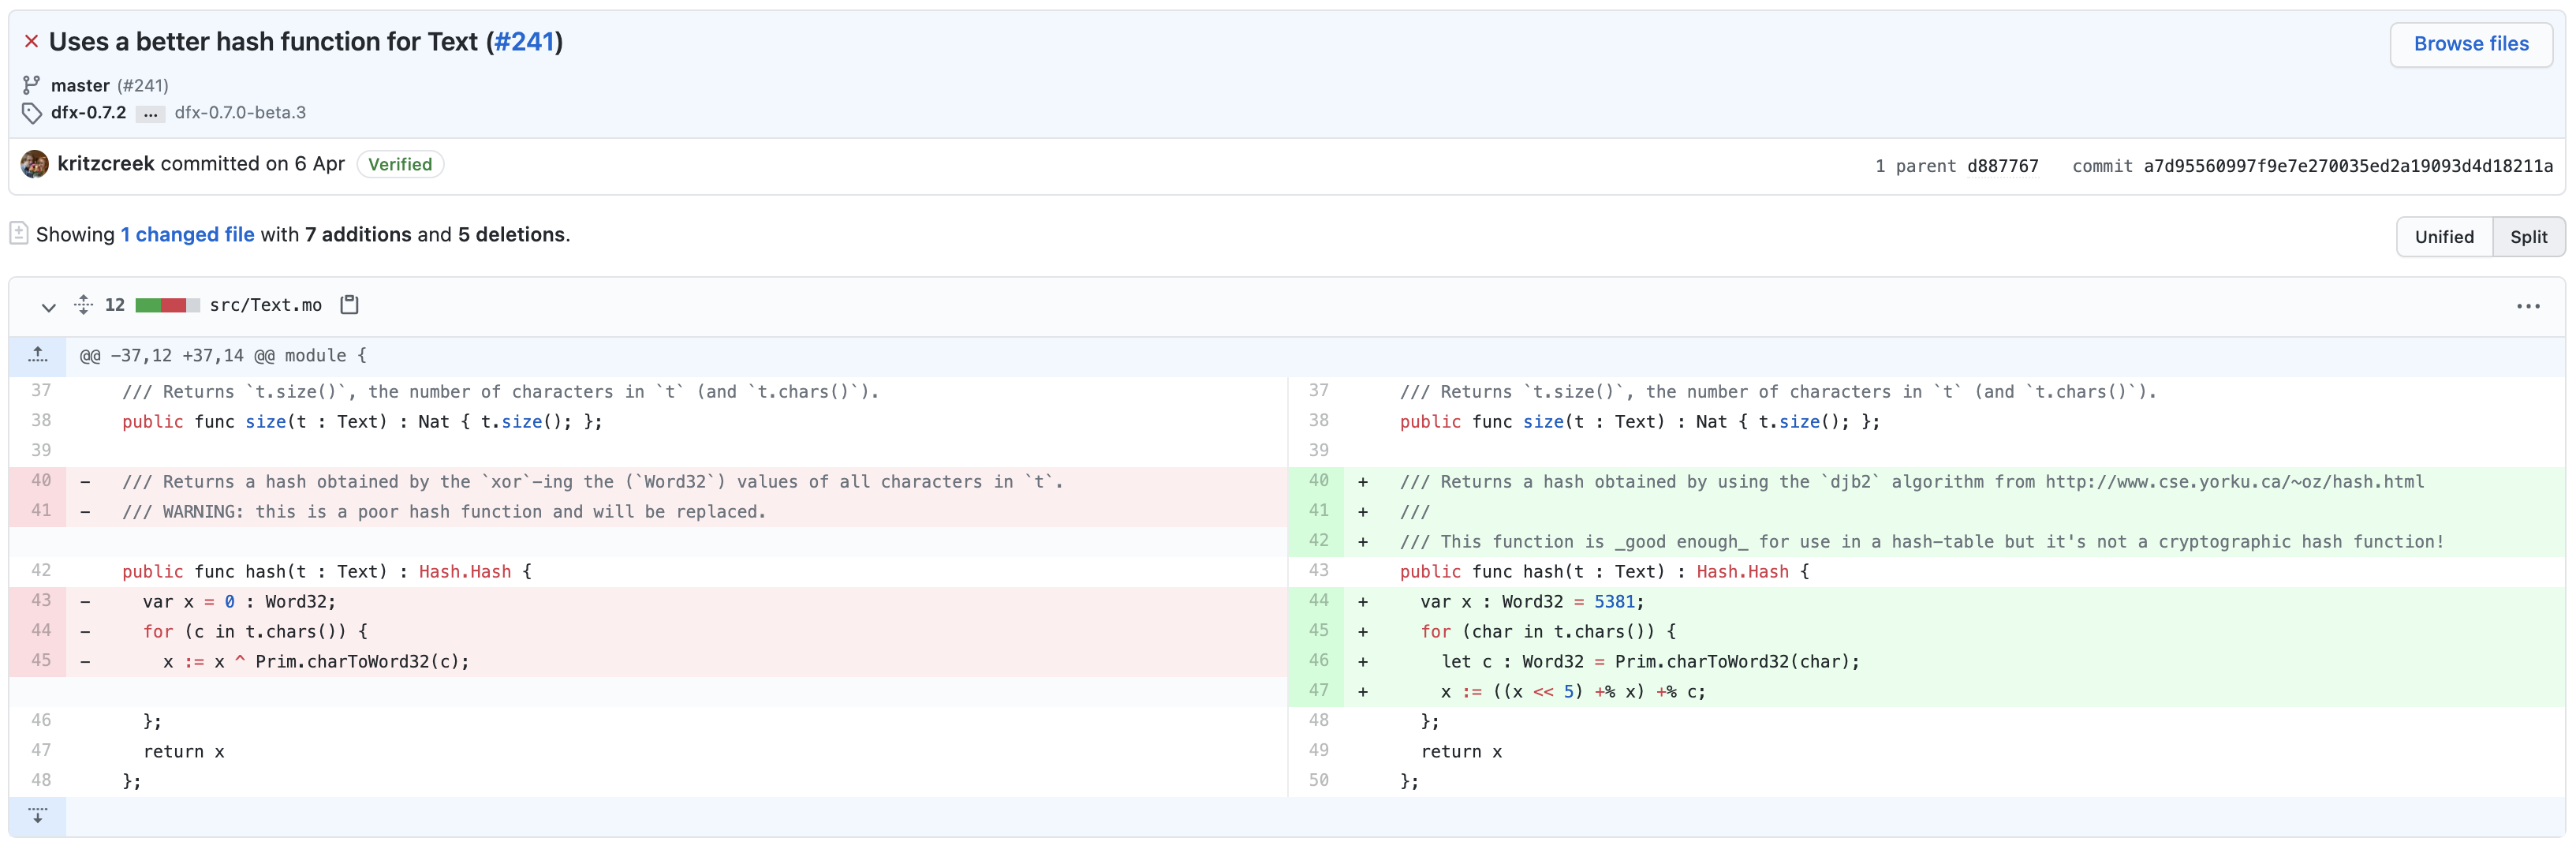Open file options three-dot menu
This screenshot has width=2576, height=849.
(2528, 306)
